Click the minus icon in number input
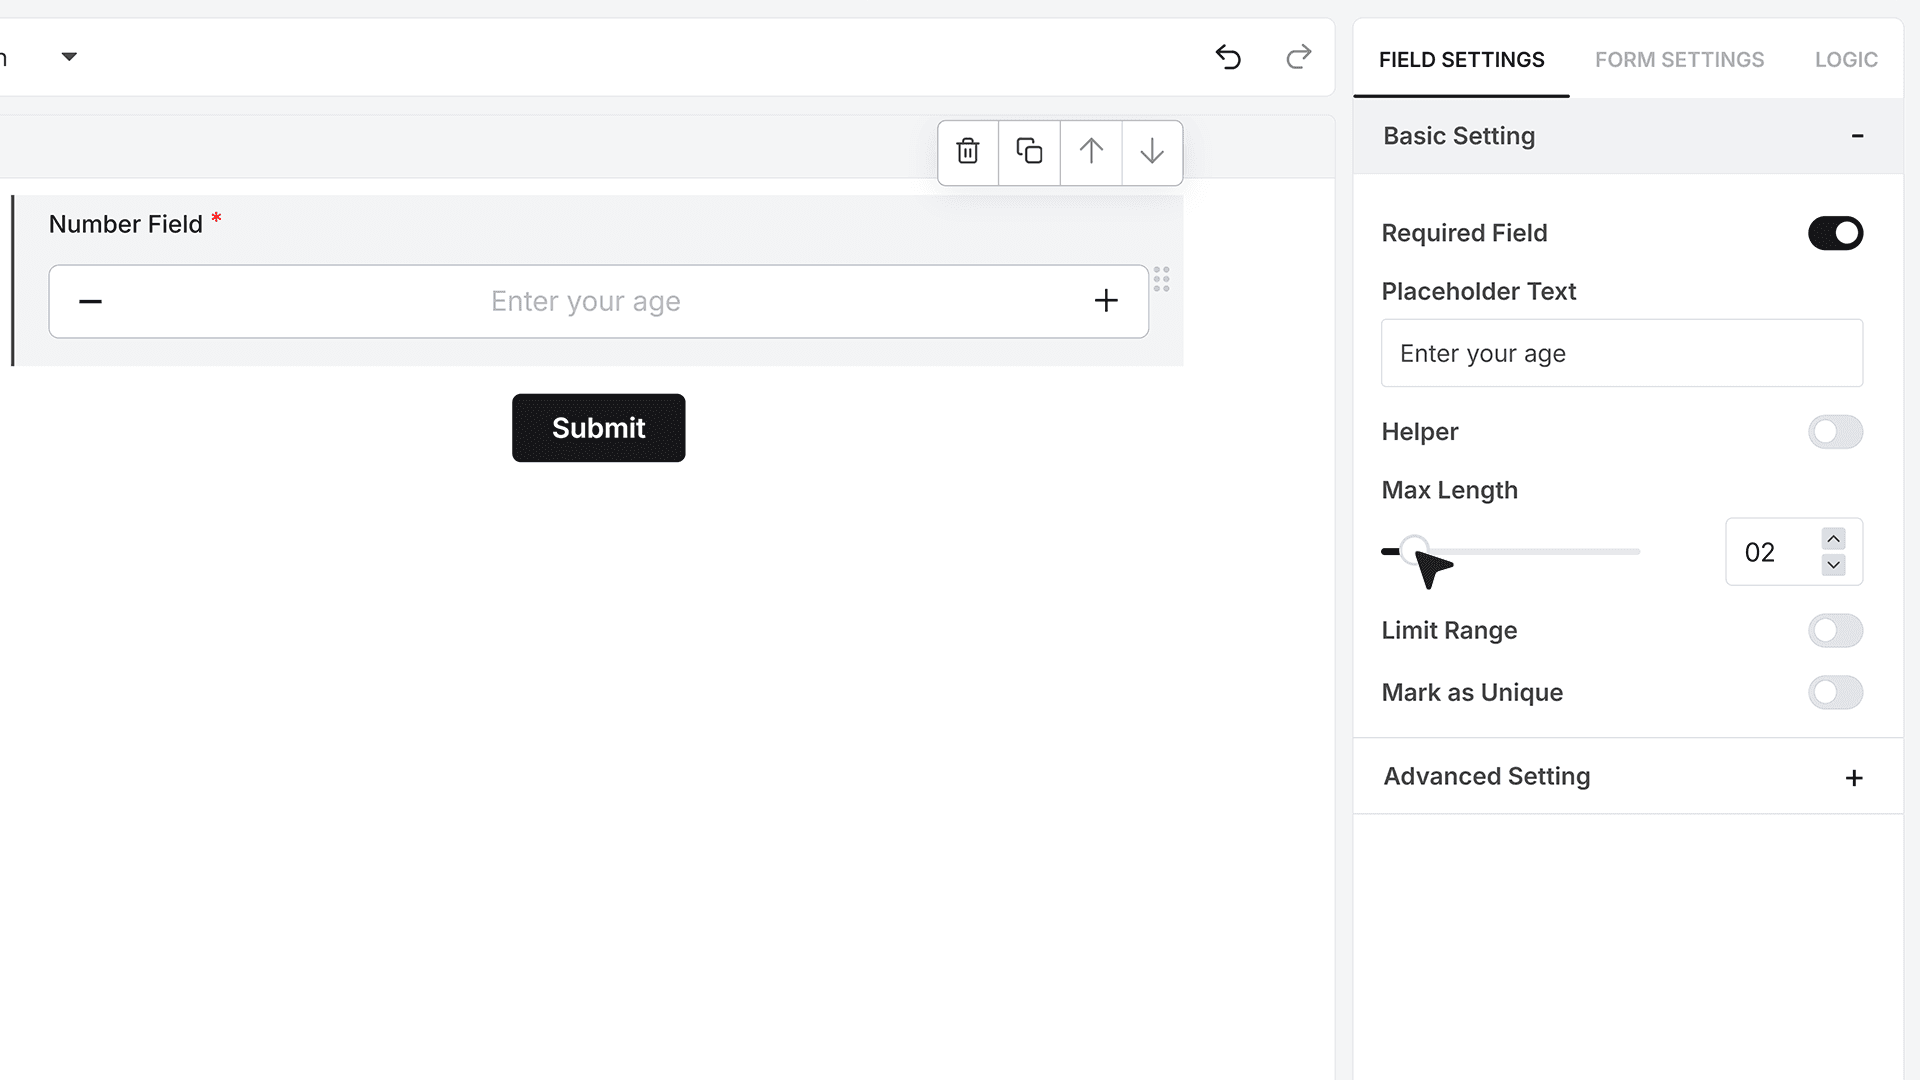Screen dimensions: 1920x1080 click(x=90, y=301)
